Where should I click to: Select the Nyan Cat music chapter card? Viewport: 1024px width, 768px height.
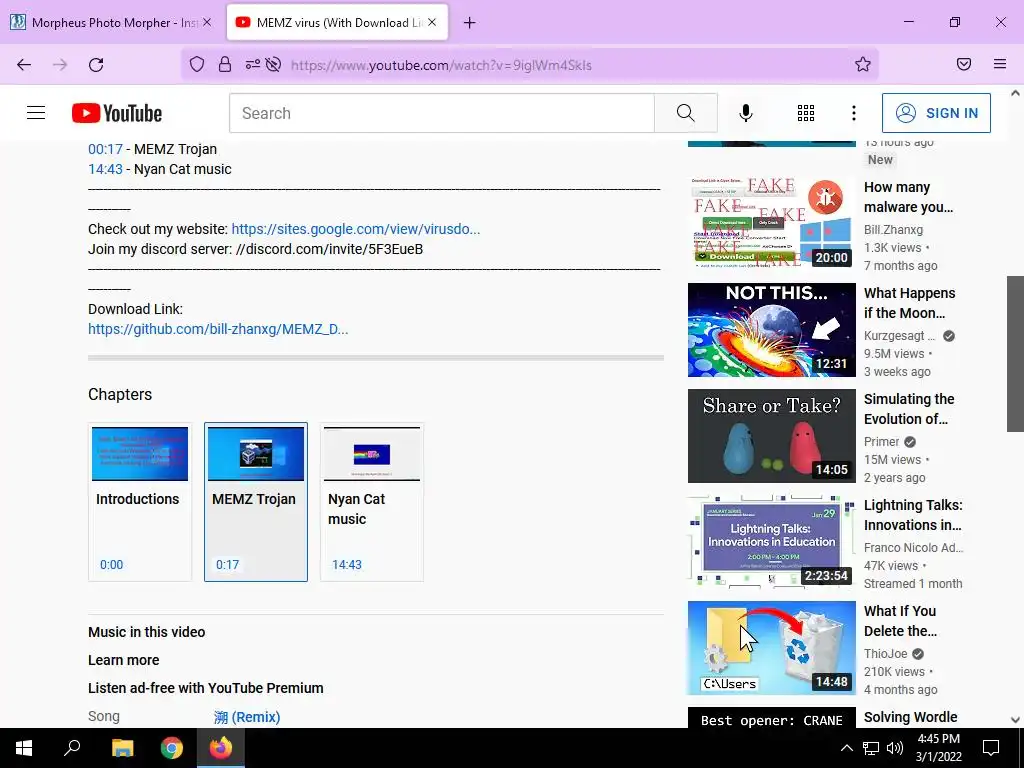click(372, 502)
